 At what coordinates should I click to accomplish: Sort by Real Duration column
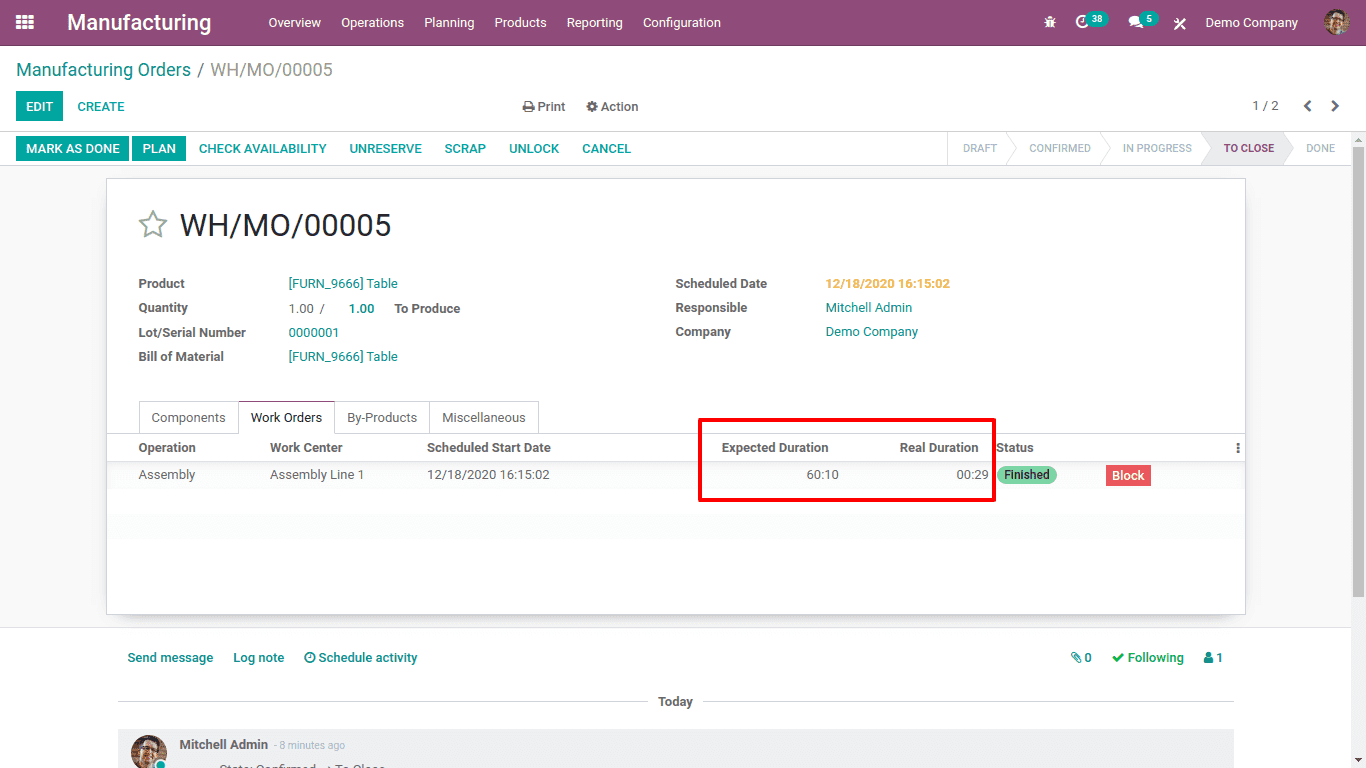point(939,448)
